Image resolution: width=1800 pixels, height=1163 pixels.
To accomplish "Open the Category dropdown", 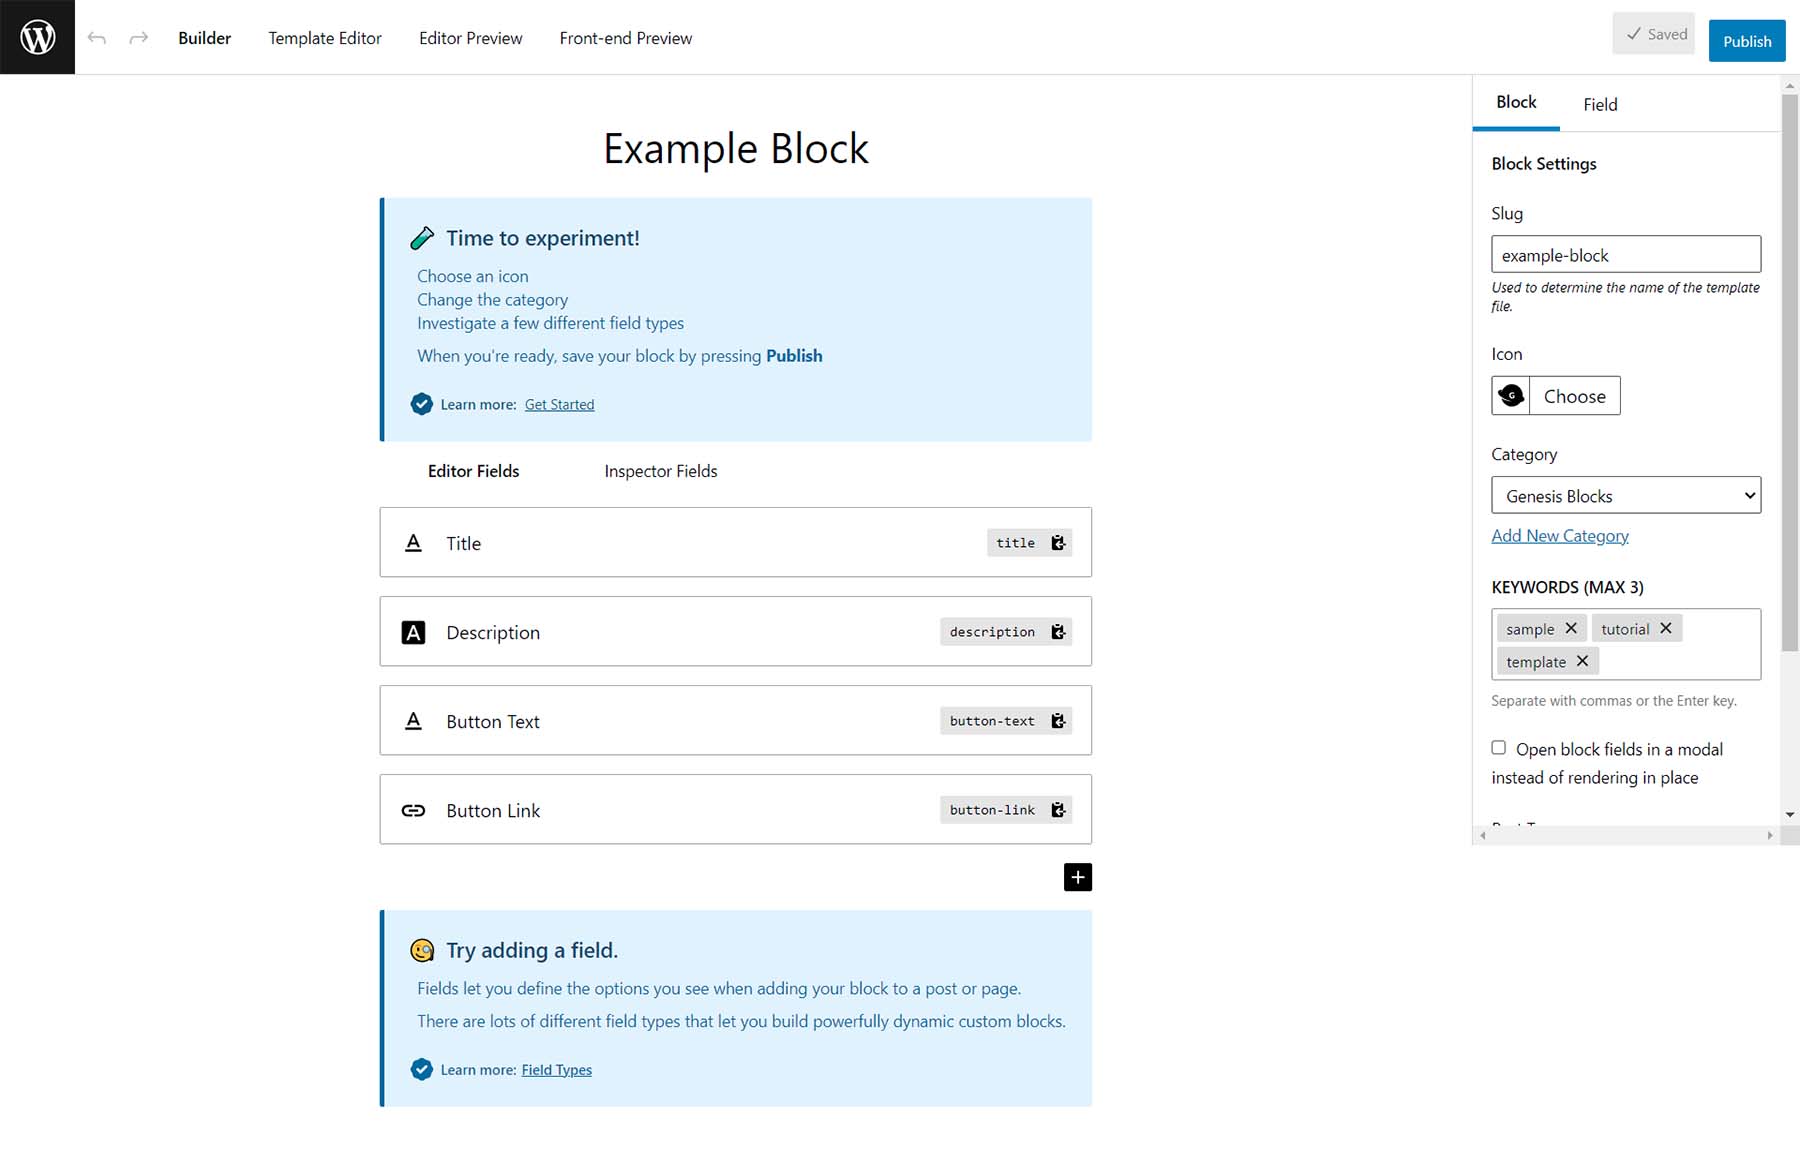I will point(1625,495).
